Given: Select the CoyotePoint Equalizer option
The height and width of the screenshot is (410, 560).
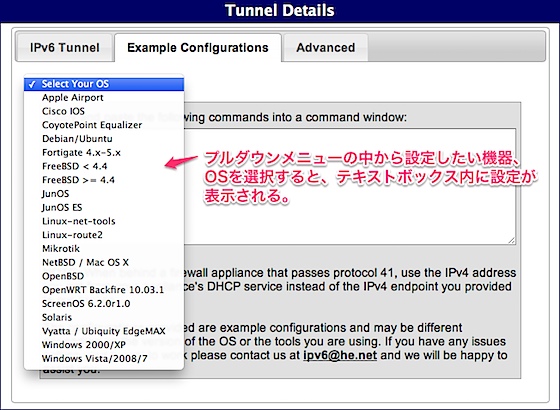Looking at the screenshot, I should pos(104,125).
